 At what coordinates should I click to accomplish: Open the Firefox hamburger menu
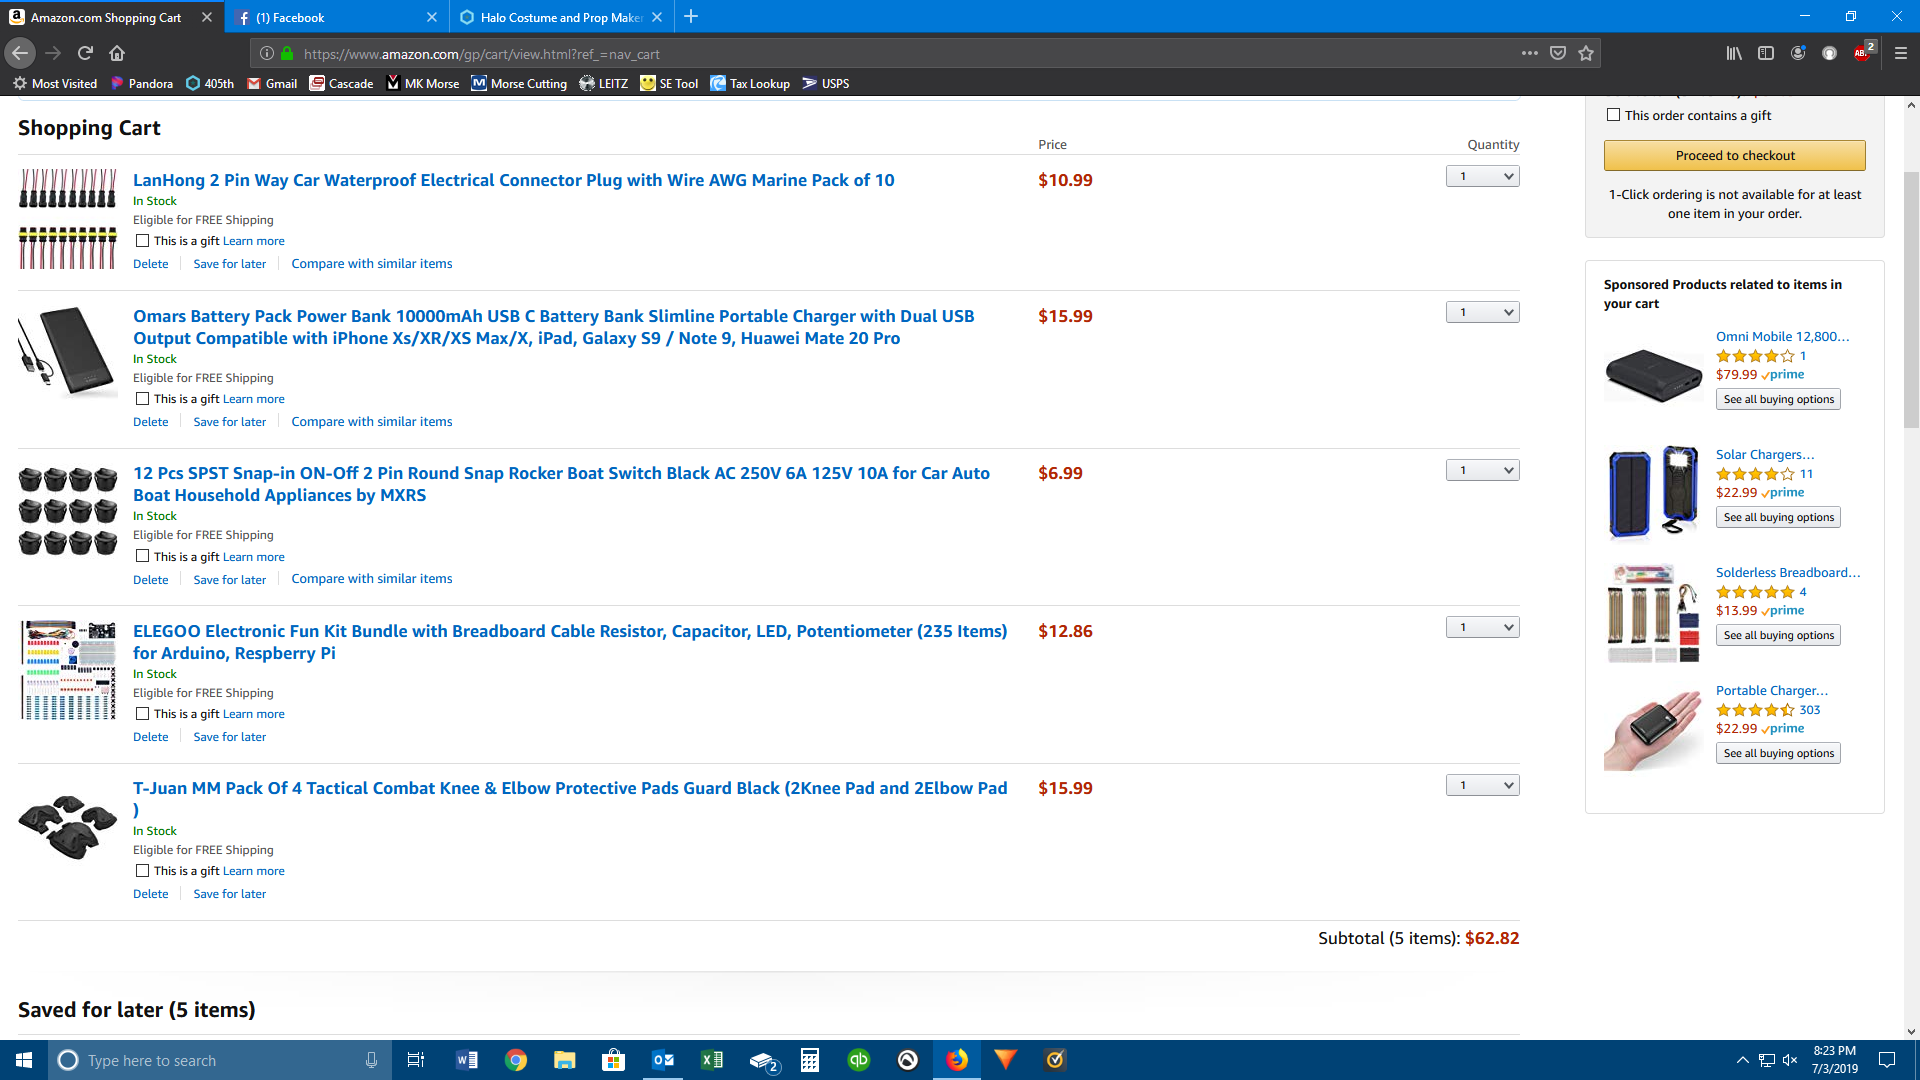click(x=1901, y=53)
